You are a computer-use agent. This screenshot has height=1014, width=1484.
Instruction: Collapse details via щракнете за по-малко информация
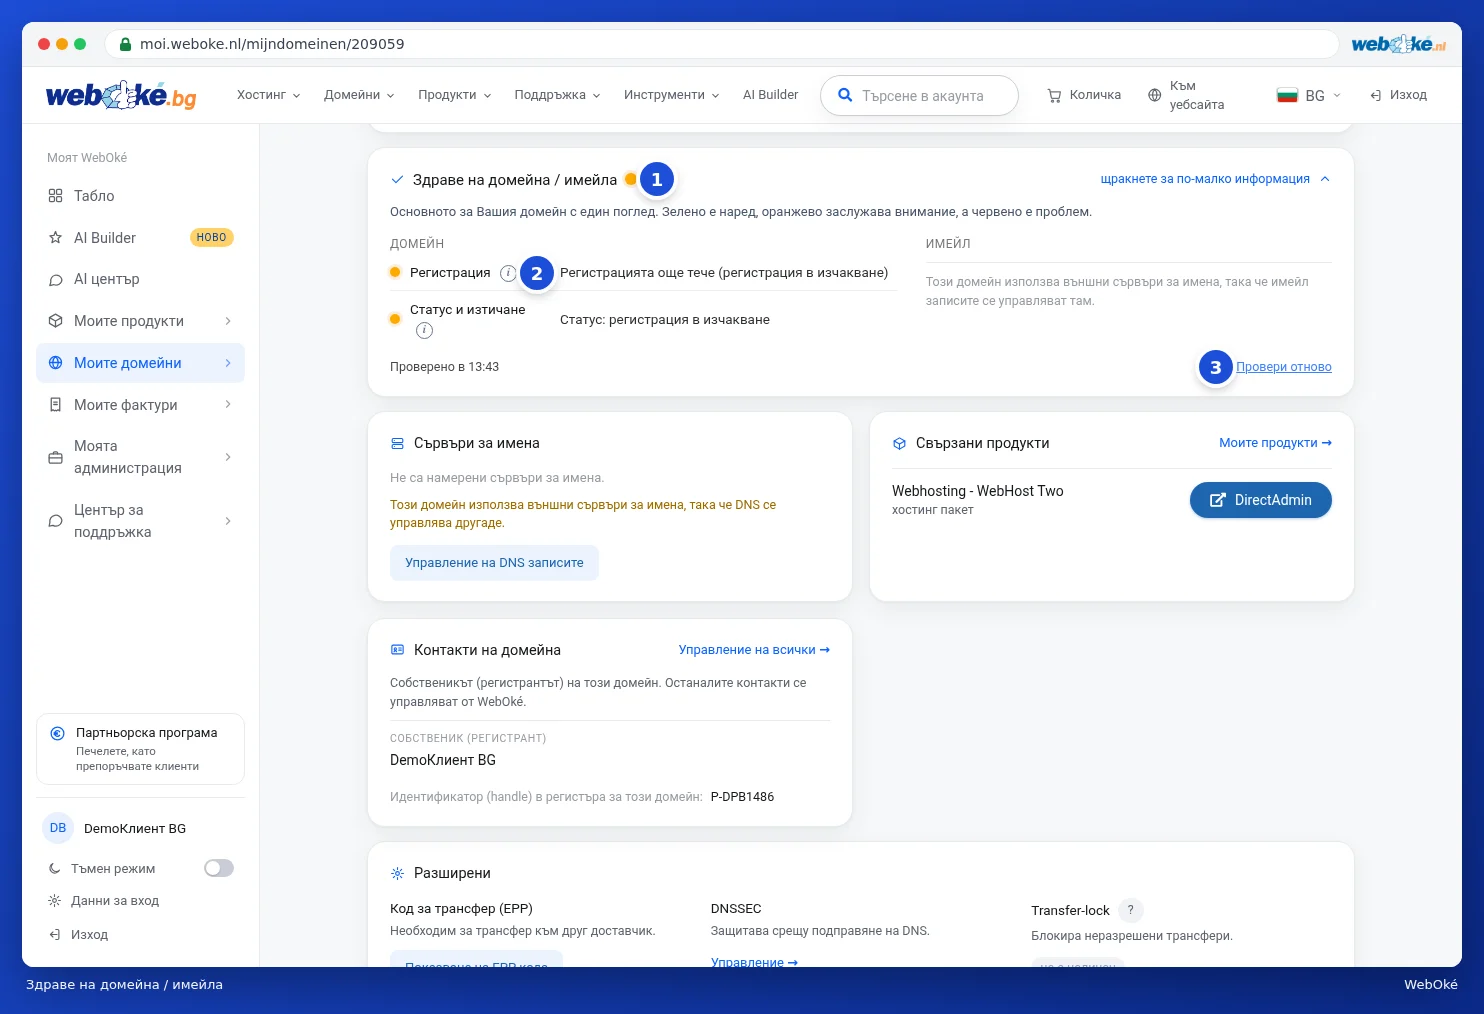pyautogui.click(x=1215, y=179)
